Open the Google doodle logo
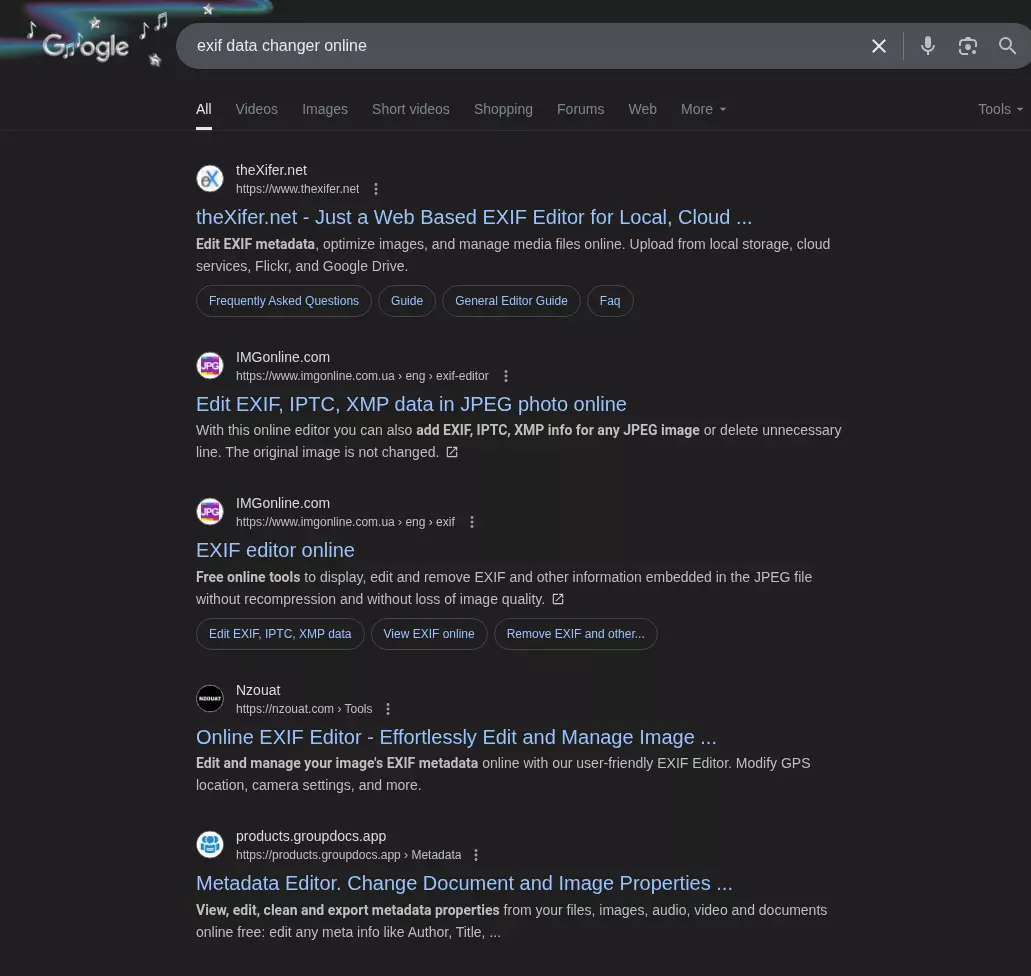 86,45
